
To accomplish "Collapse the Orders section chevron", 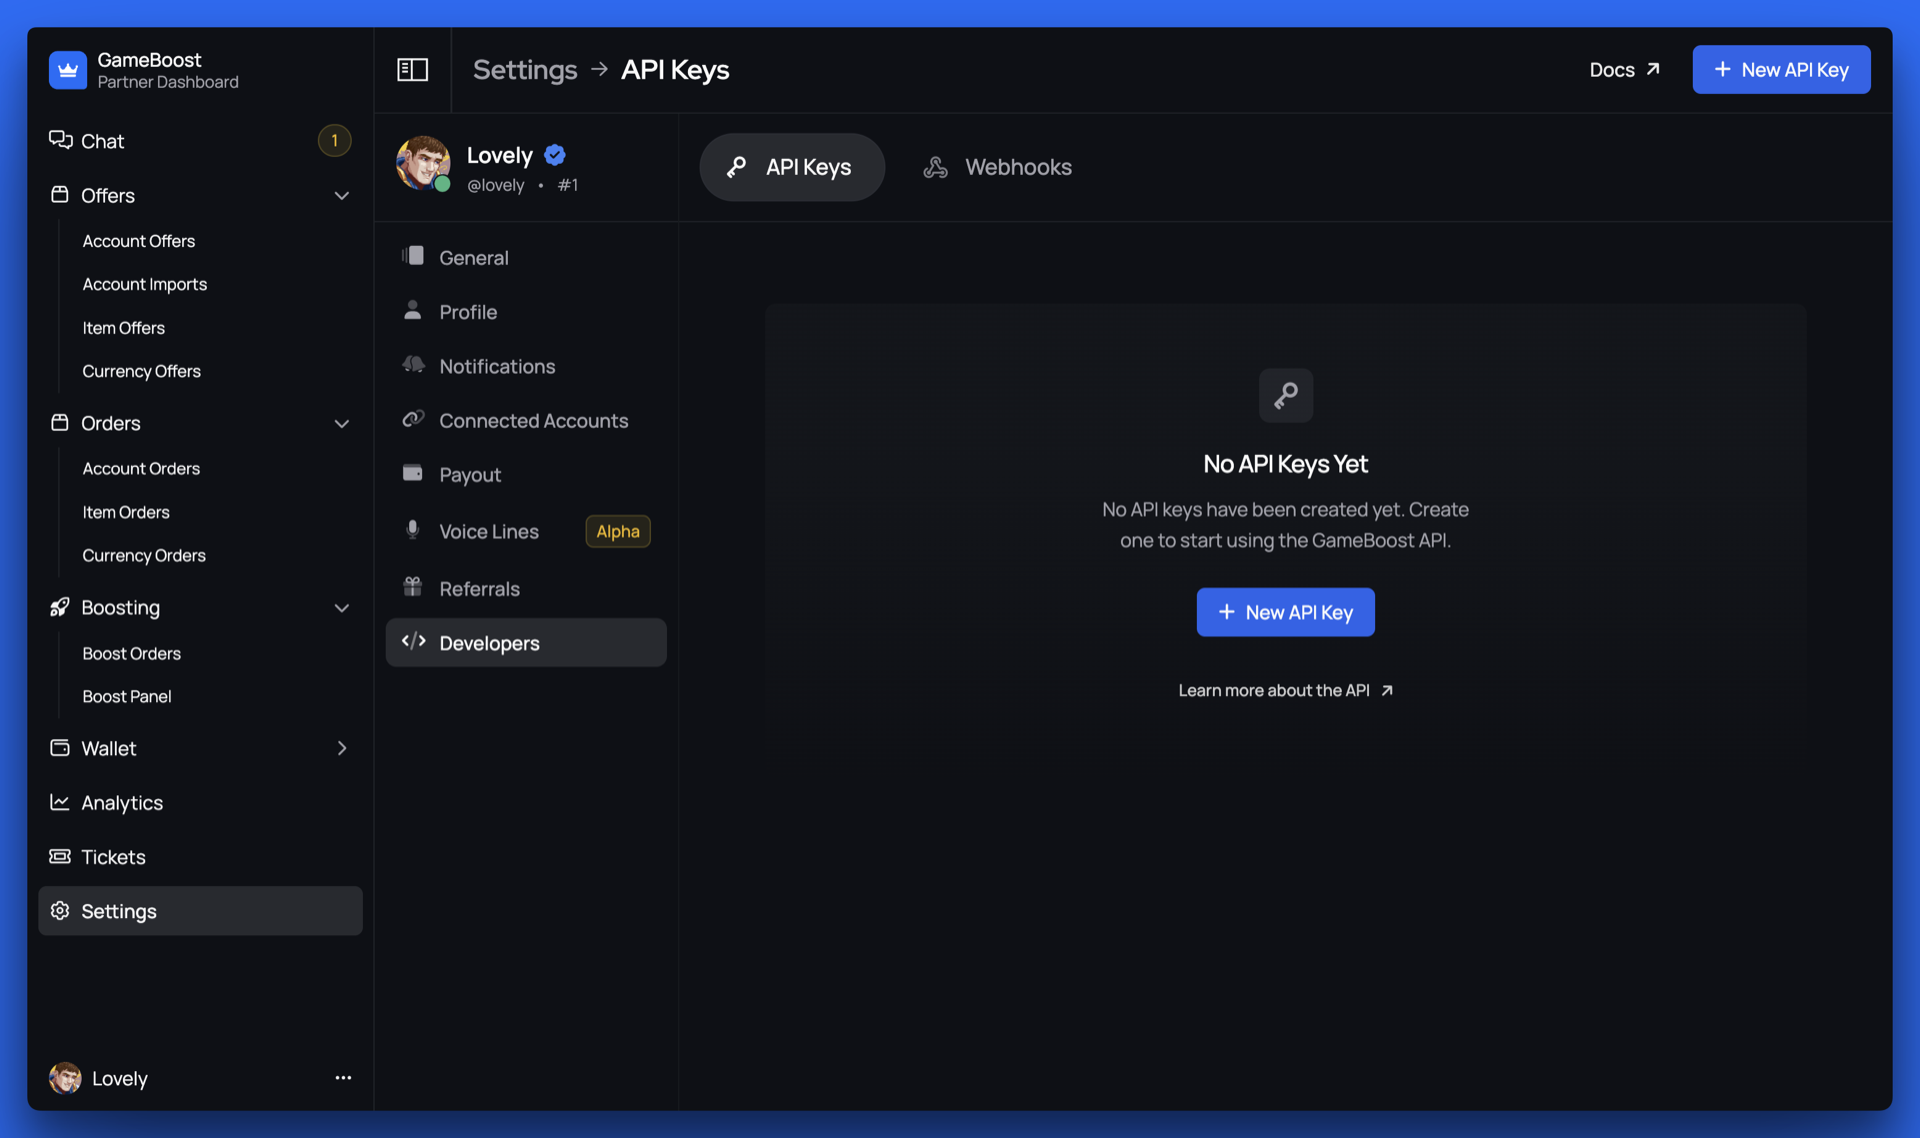I will click(x=342, y=424).
